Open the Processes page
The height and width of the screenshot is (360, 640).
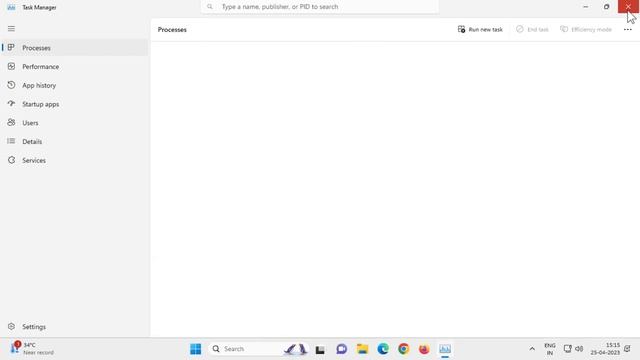75,48
